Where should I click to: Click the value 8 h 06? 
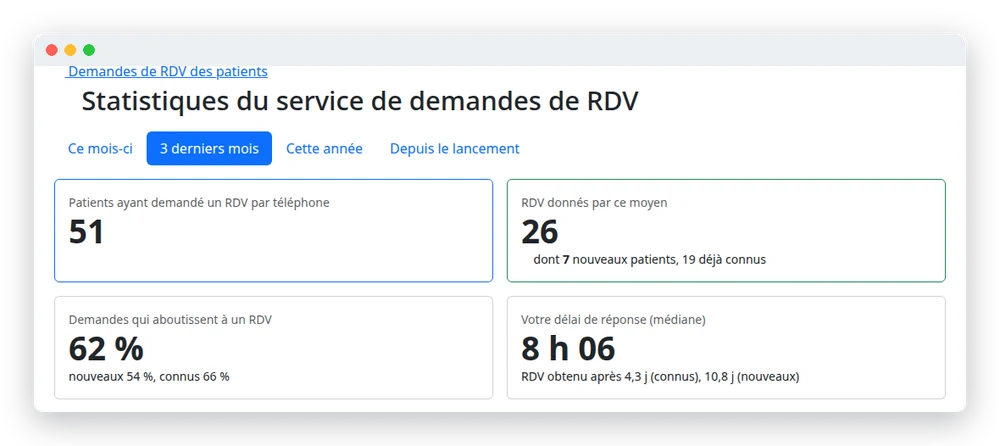[568, 348]
